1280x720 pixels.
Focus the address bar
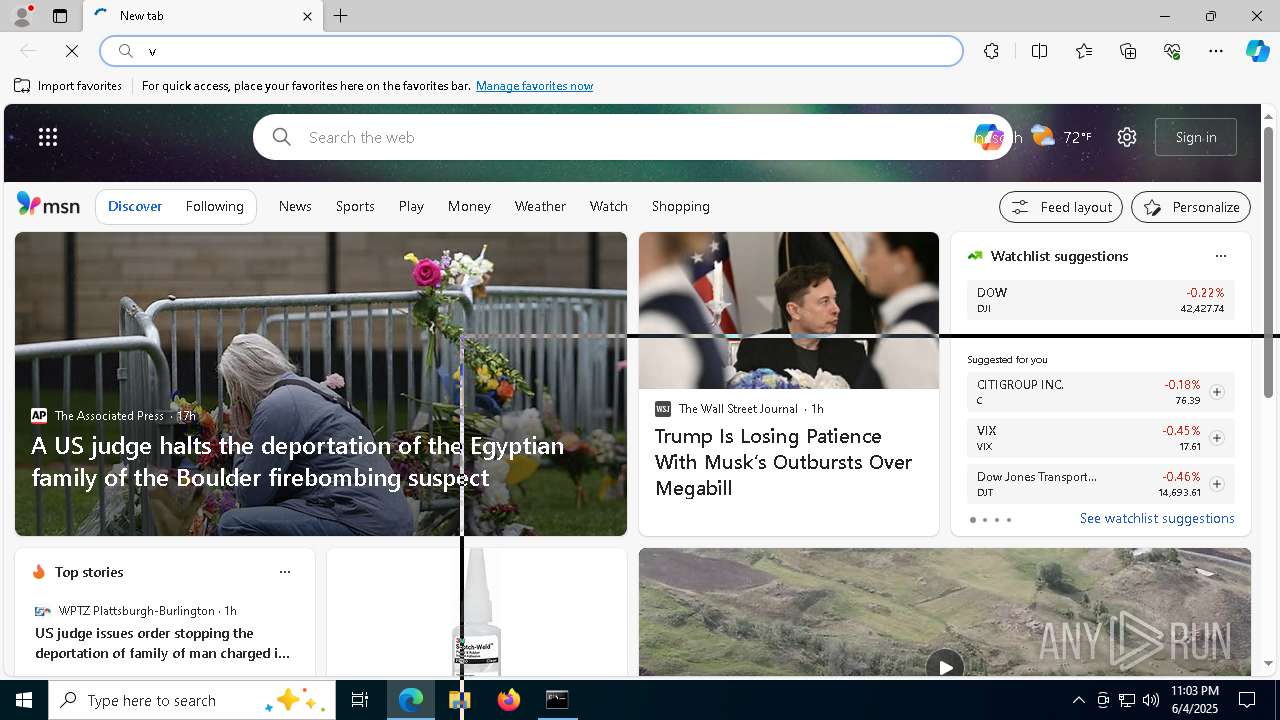pyautogui.click(x=531, y=51)
